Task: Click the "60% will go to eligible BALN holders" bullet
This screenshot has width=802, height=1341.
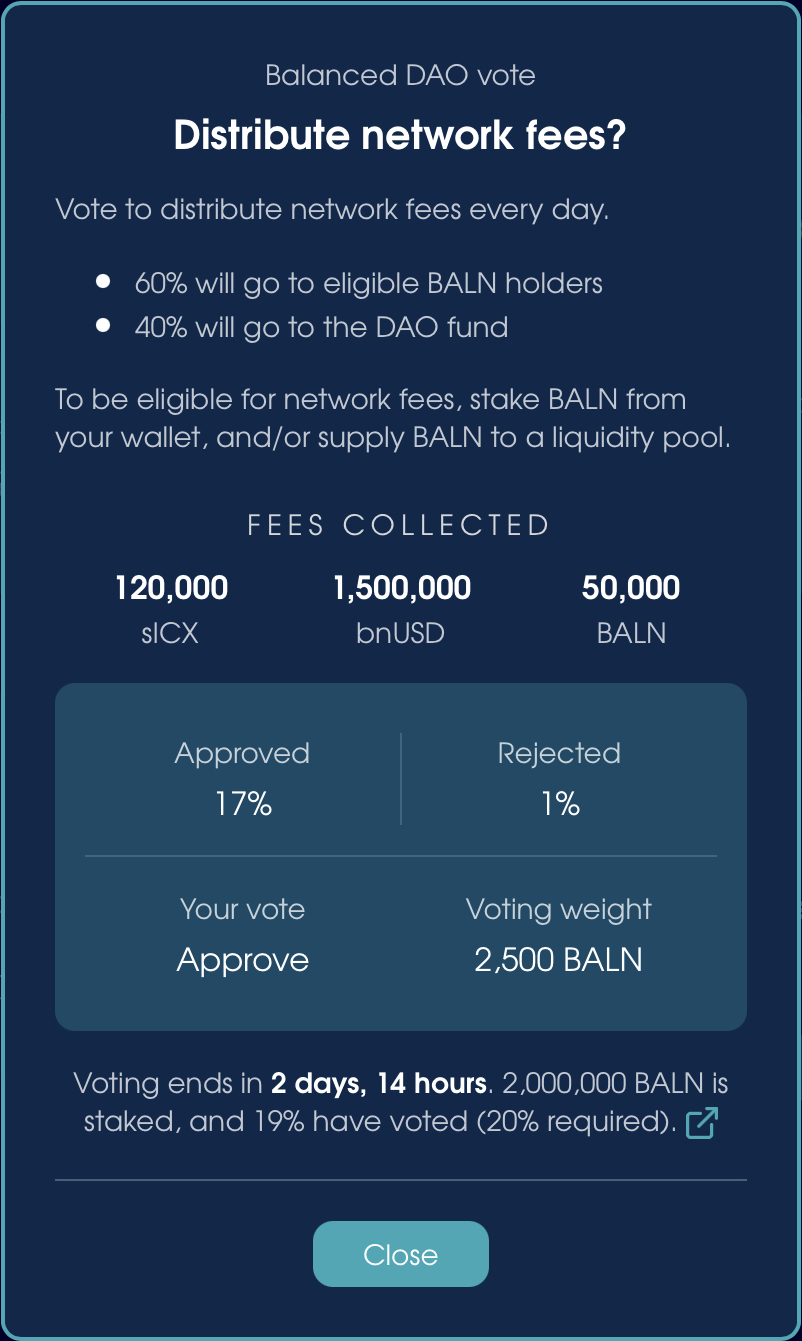Action: pos(368,283)
